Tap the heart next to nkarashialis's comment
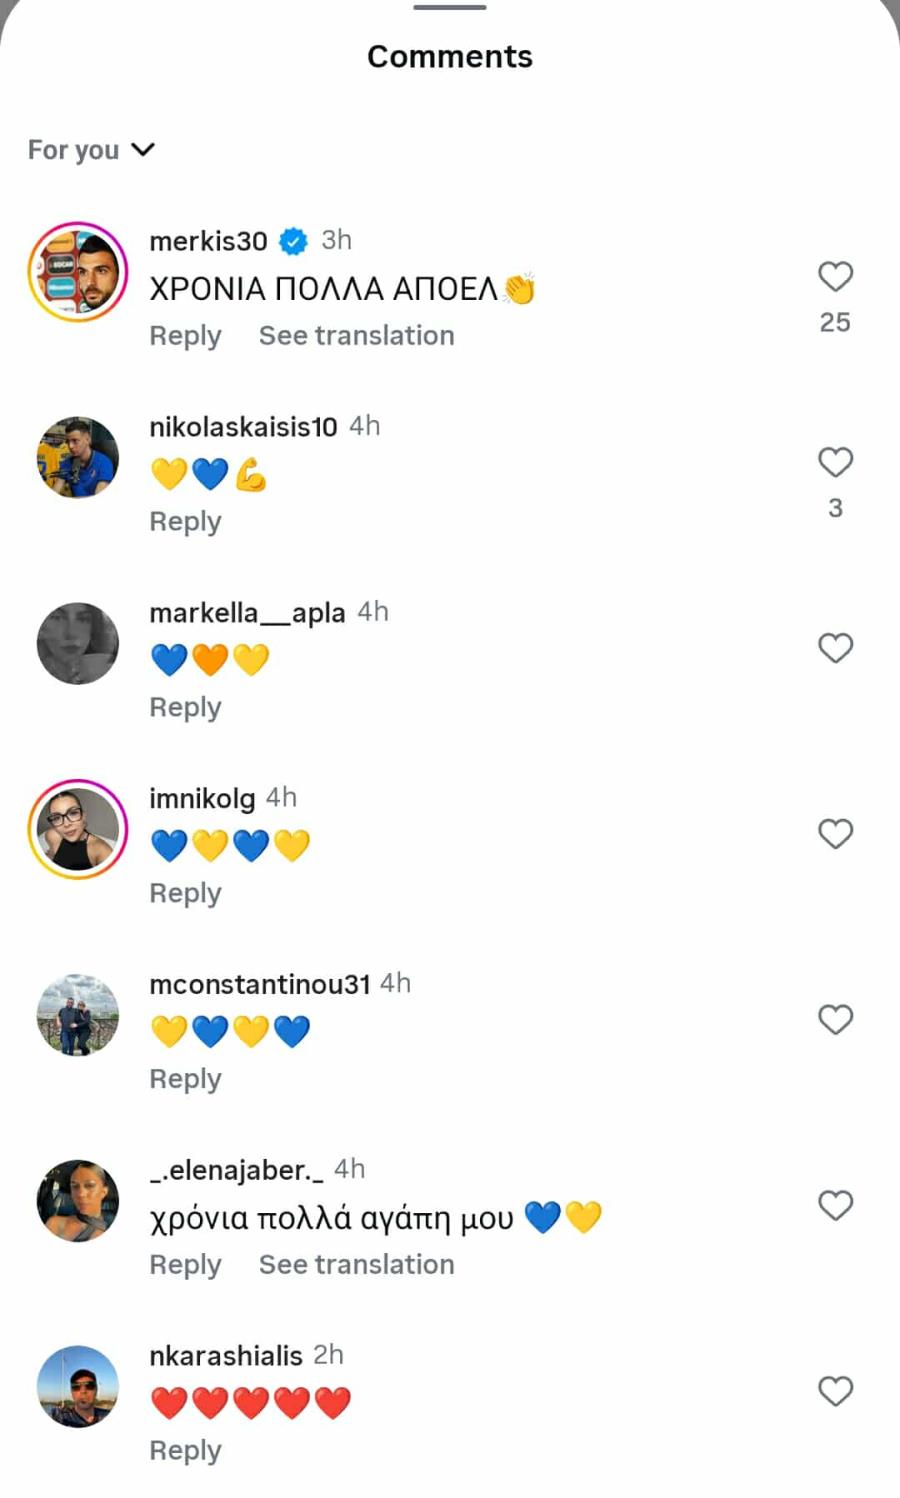Viewport: 900px width, 1498px height. 835,1391
